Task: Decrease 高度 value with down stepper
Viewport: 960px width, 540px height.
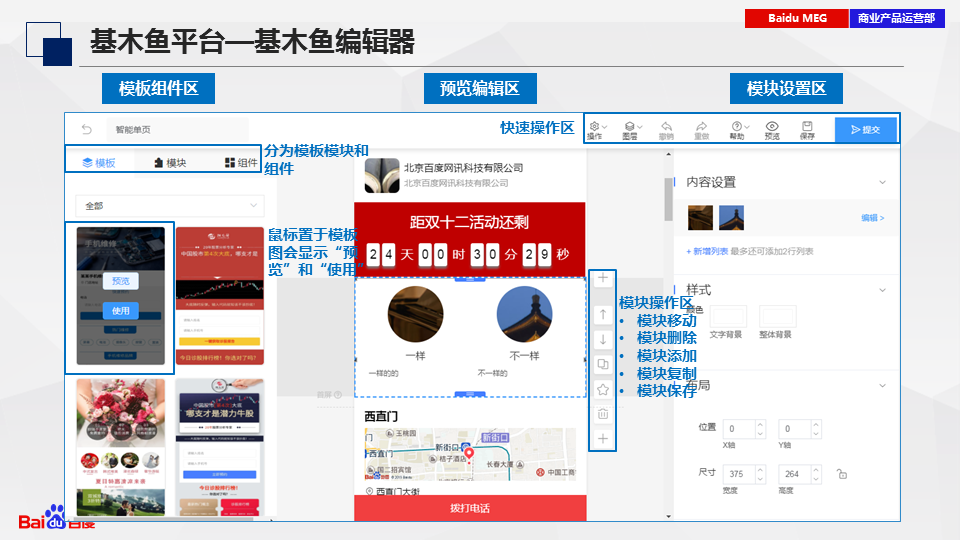Action: pyautogui.click(x=816, y=479)
